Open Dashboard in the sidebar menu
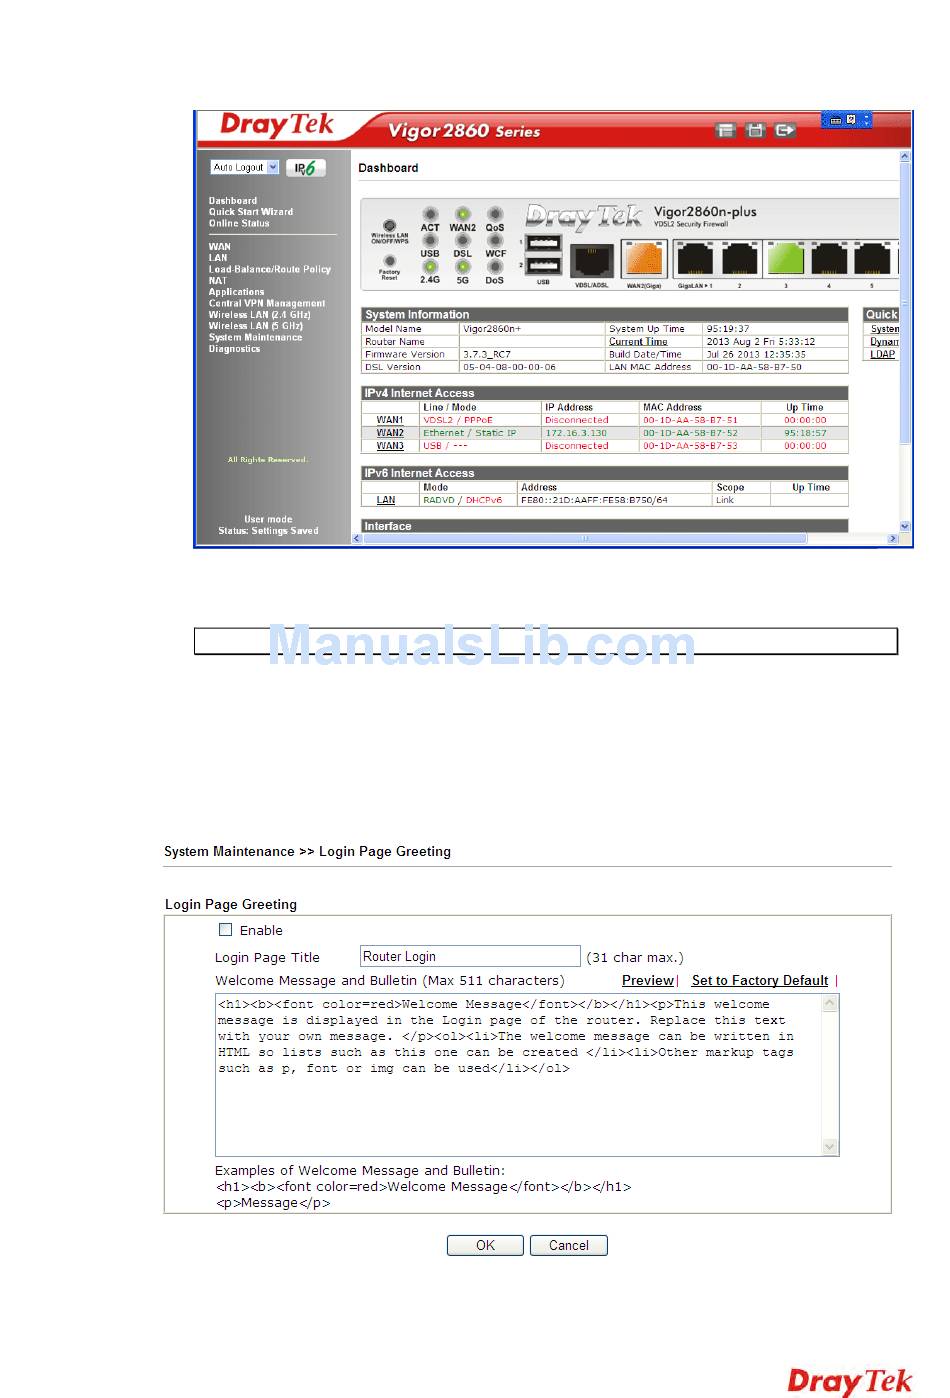This screenshot has width=950, height=1398. [232, 201]
